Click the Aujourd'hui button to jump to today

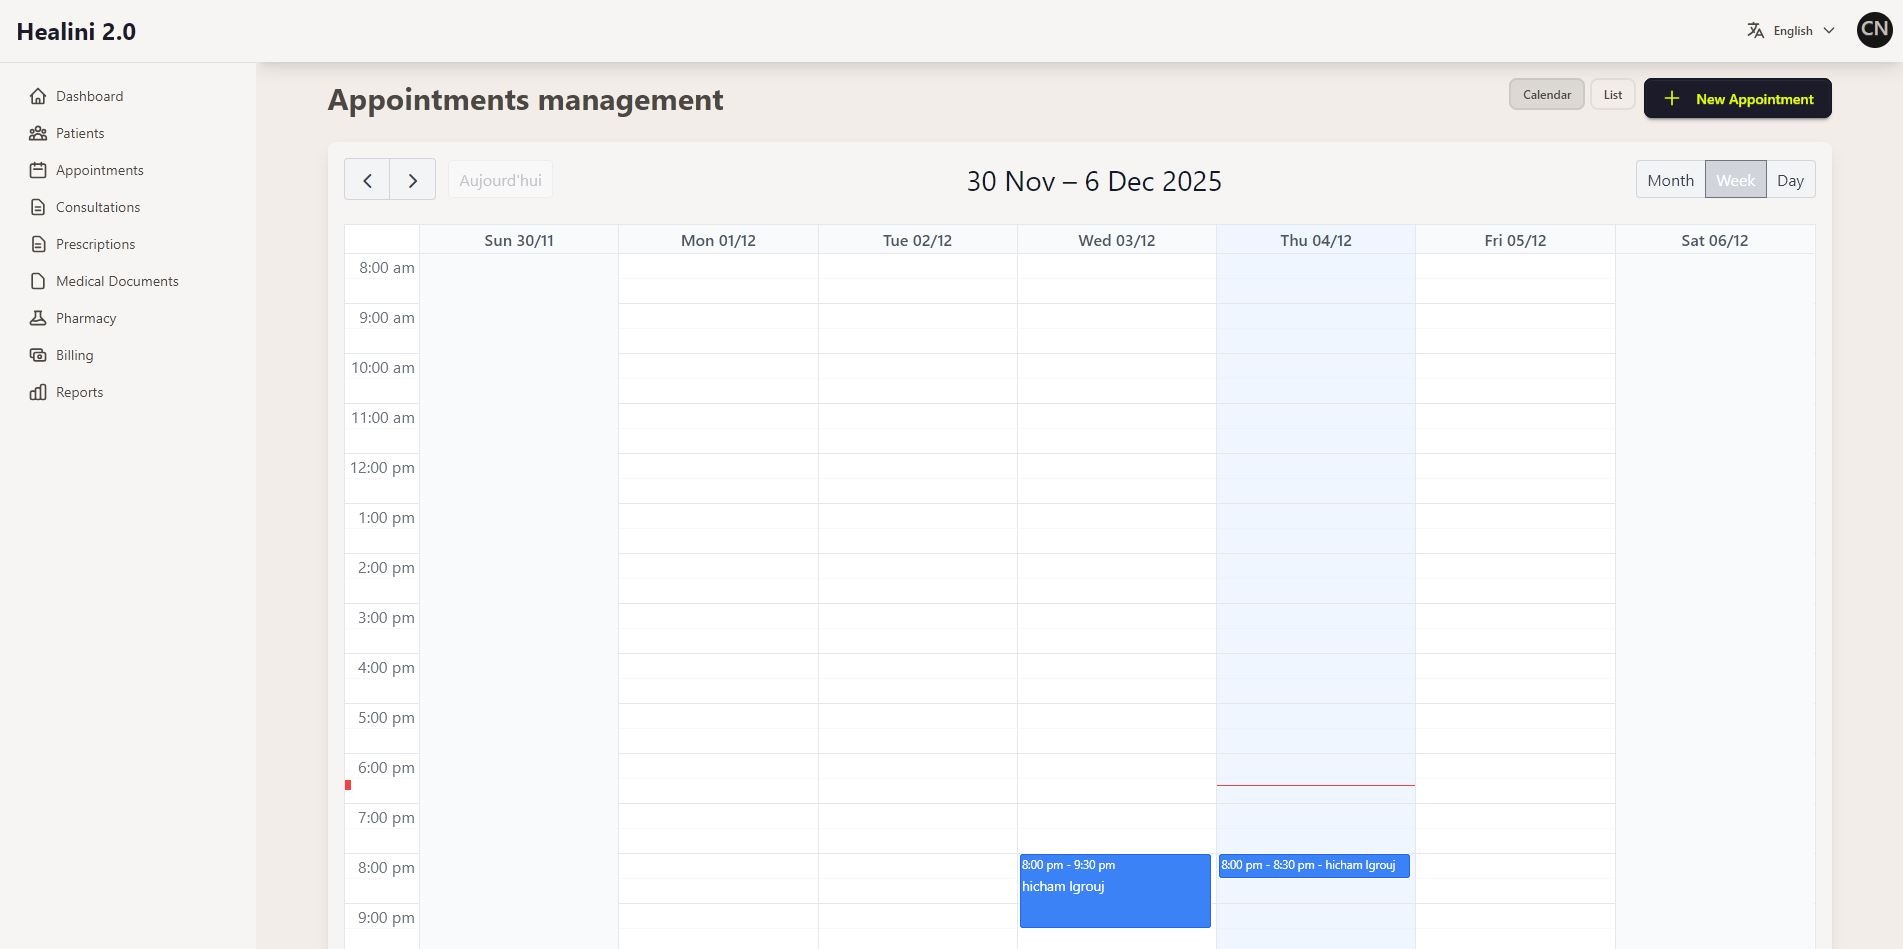pyautogui.click(x=500, y=179)
